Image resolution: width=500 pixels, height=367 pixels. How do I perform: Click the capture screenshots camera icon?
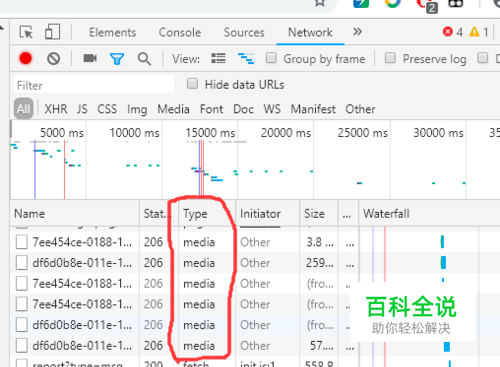click(90, 58)
